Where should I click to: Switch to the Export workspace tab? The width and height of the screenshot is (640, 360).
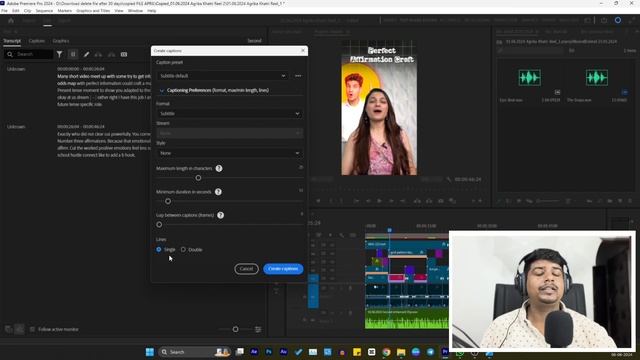(x=64, y=20)
